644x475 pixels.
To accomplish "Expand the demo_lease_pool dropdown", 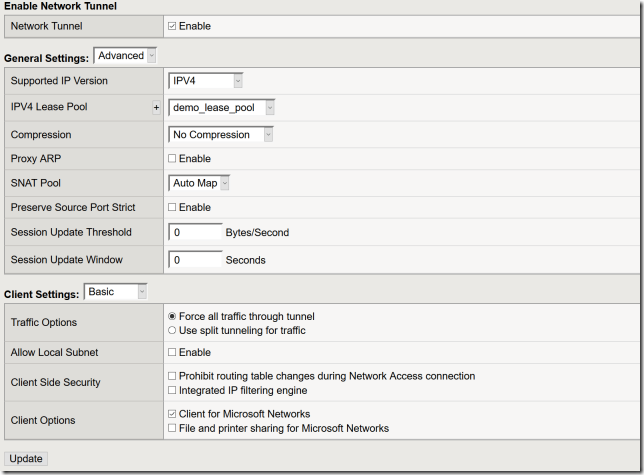I will [222, 107].
